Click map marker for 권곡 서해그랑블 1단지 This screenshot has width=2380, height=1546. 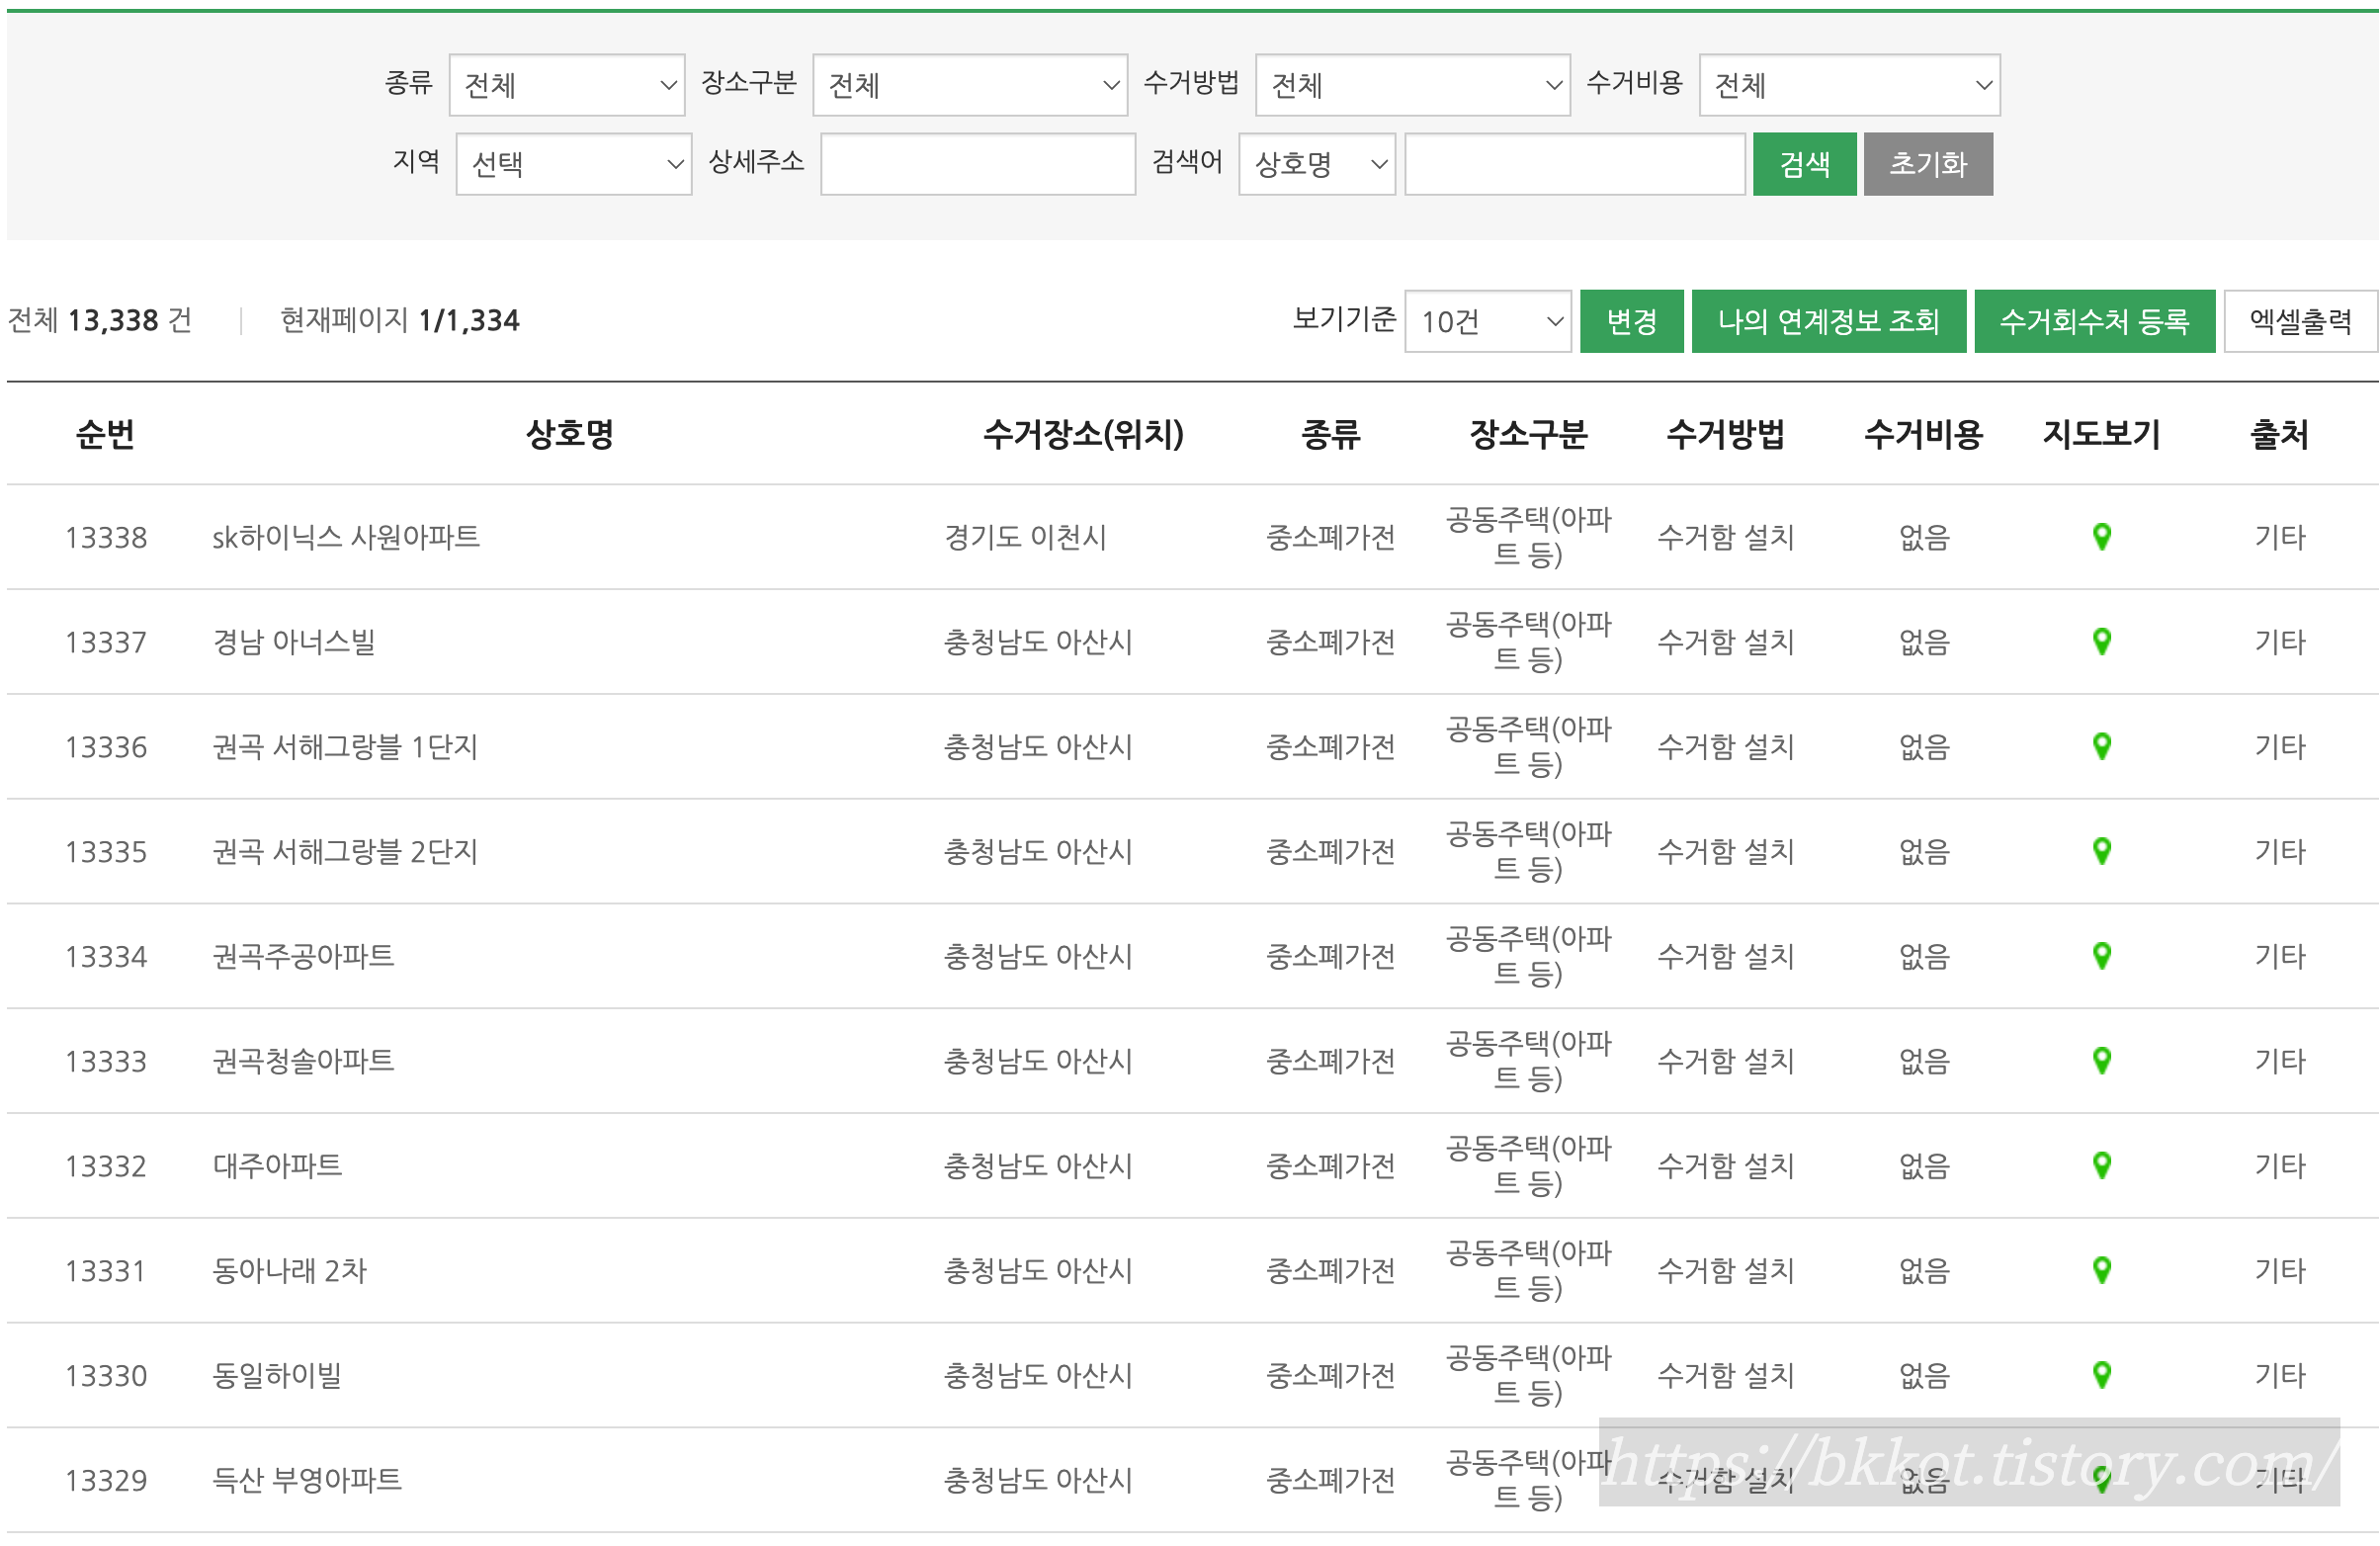(x=2101, y=746)
